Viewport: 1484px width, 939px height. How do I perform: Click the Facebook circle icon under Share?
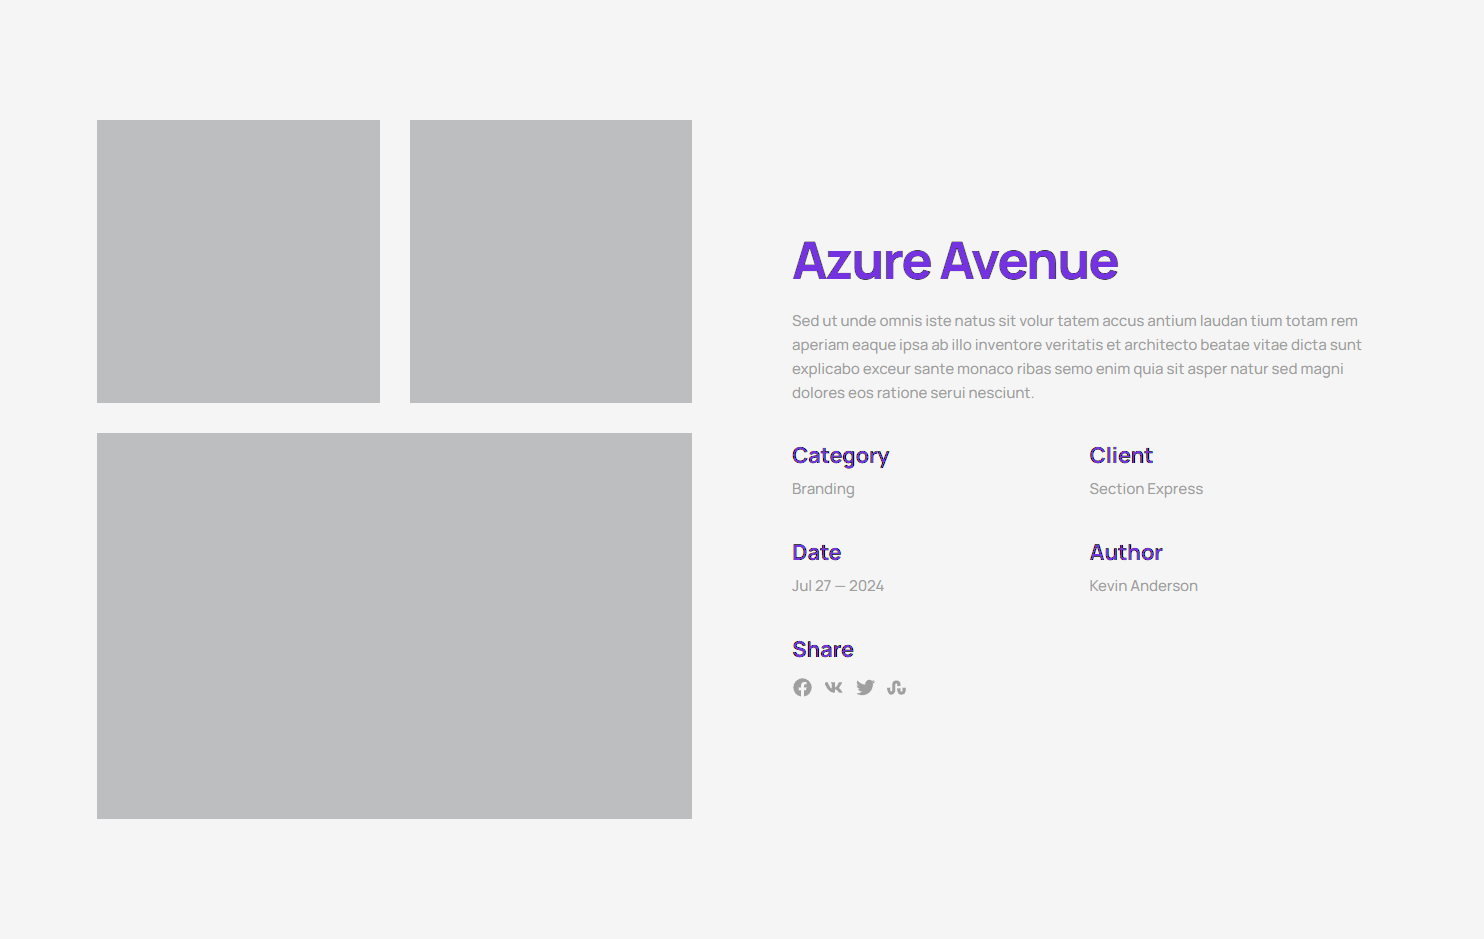tap(802, 687)
